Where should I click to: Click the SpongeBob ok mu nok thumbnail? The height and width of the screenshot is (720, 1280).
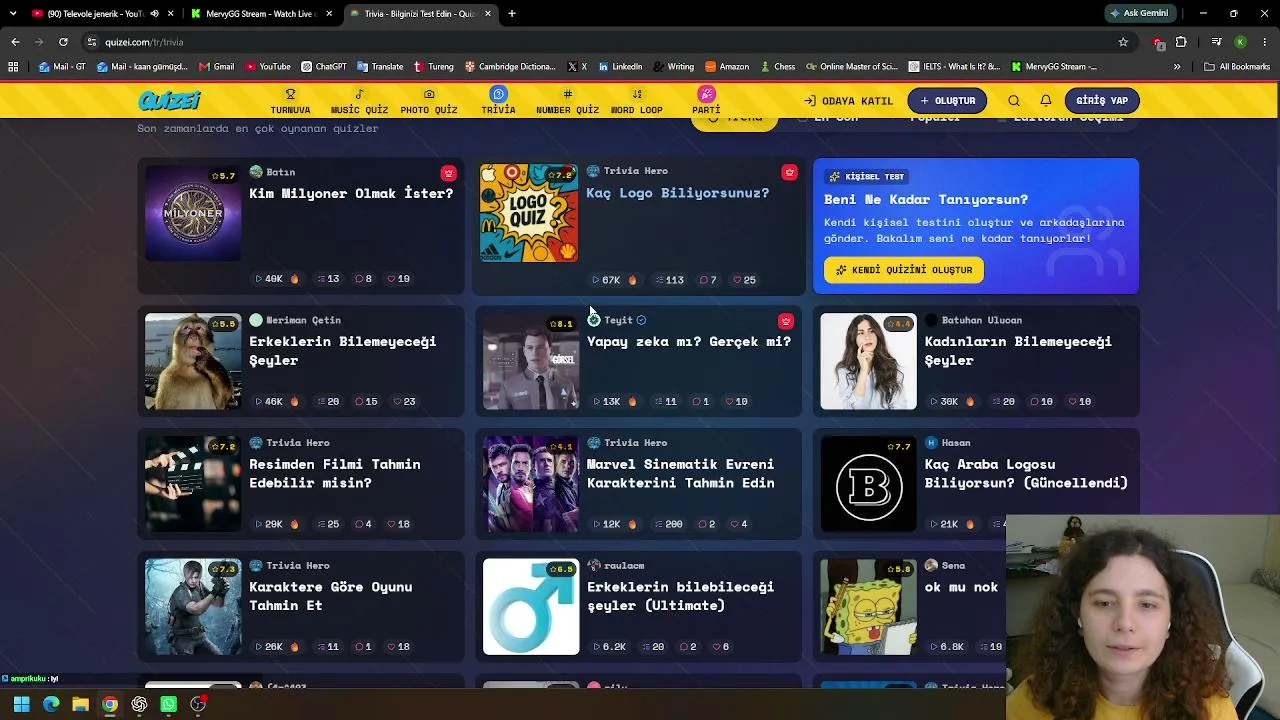[x=868, y=607]
